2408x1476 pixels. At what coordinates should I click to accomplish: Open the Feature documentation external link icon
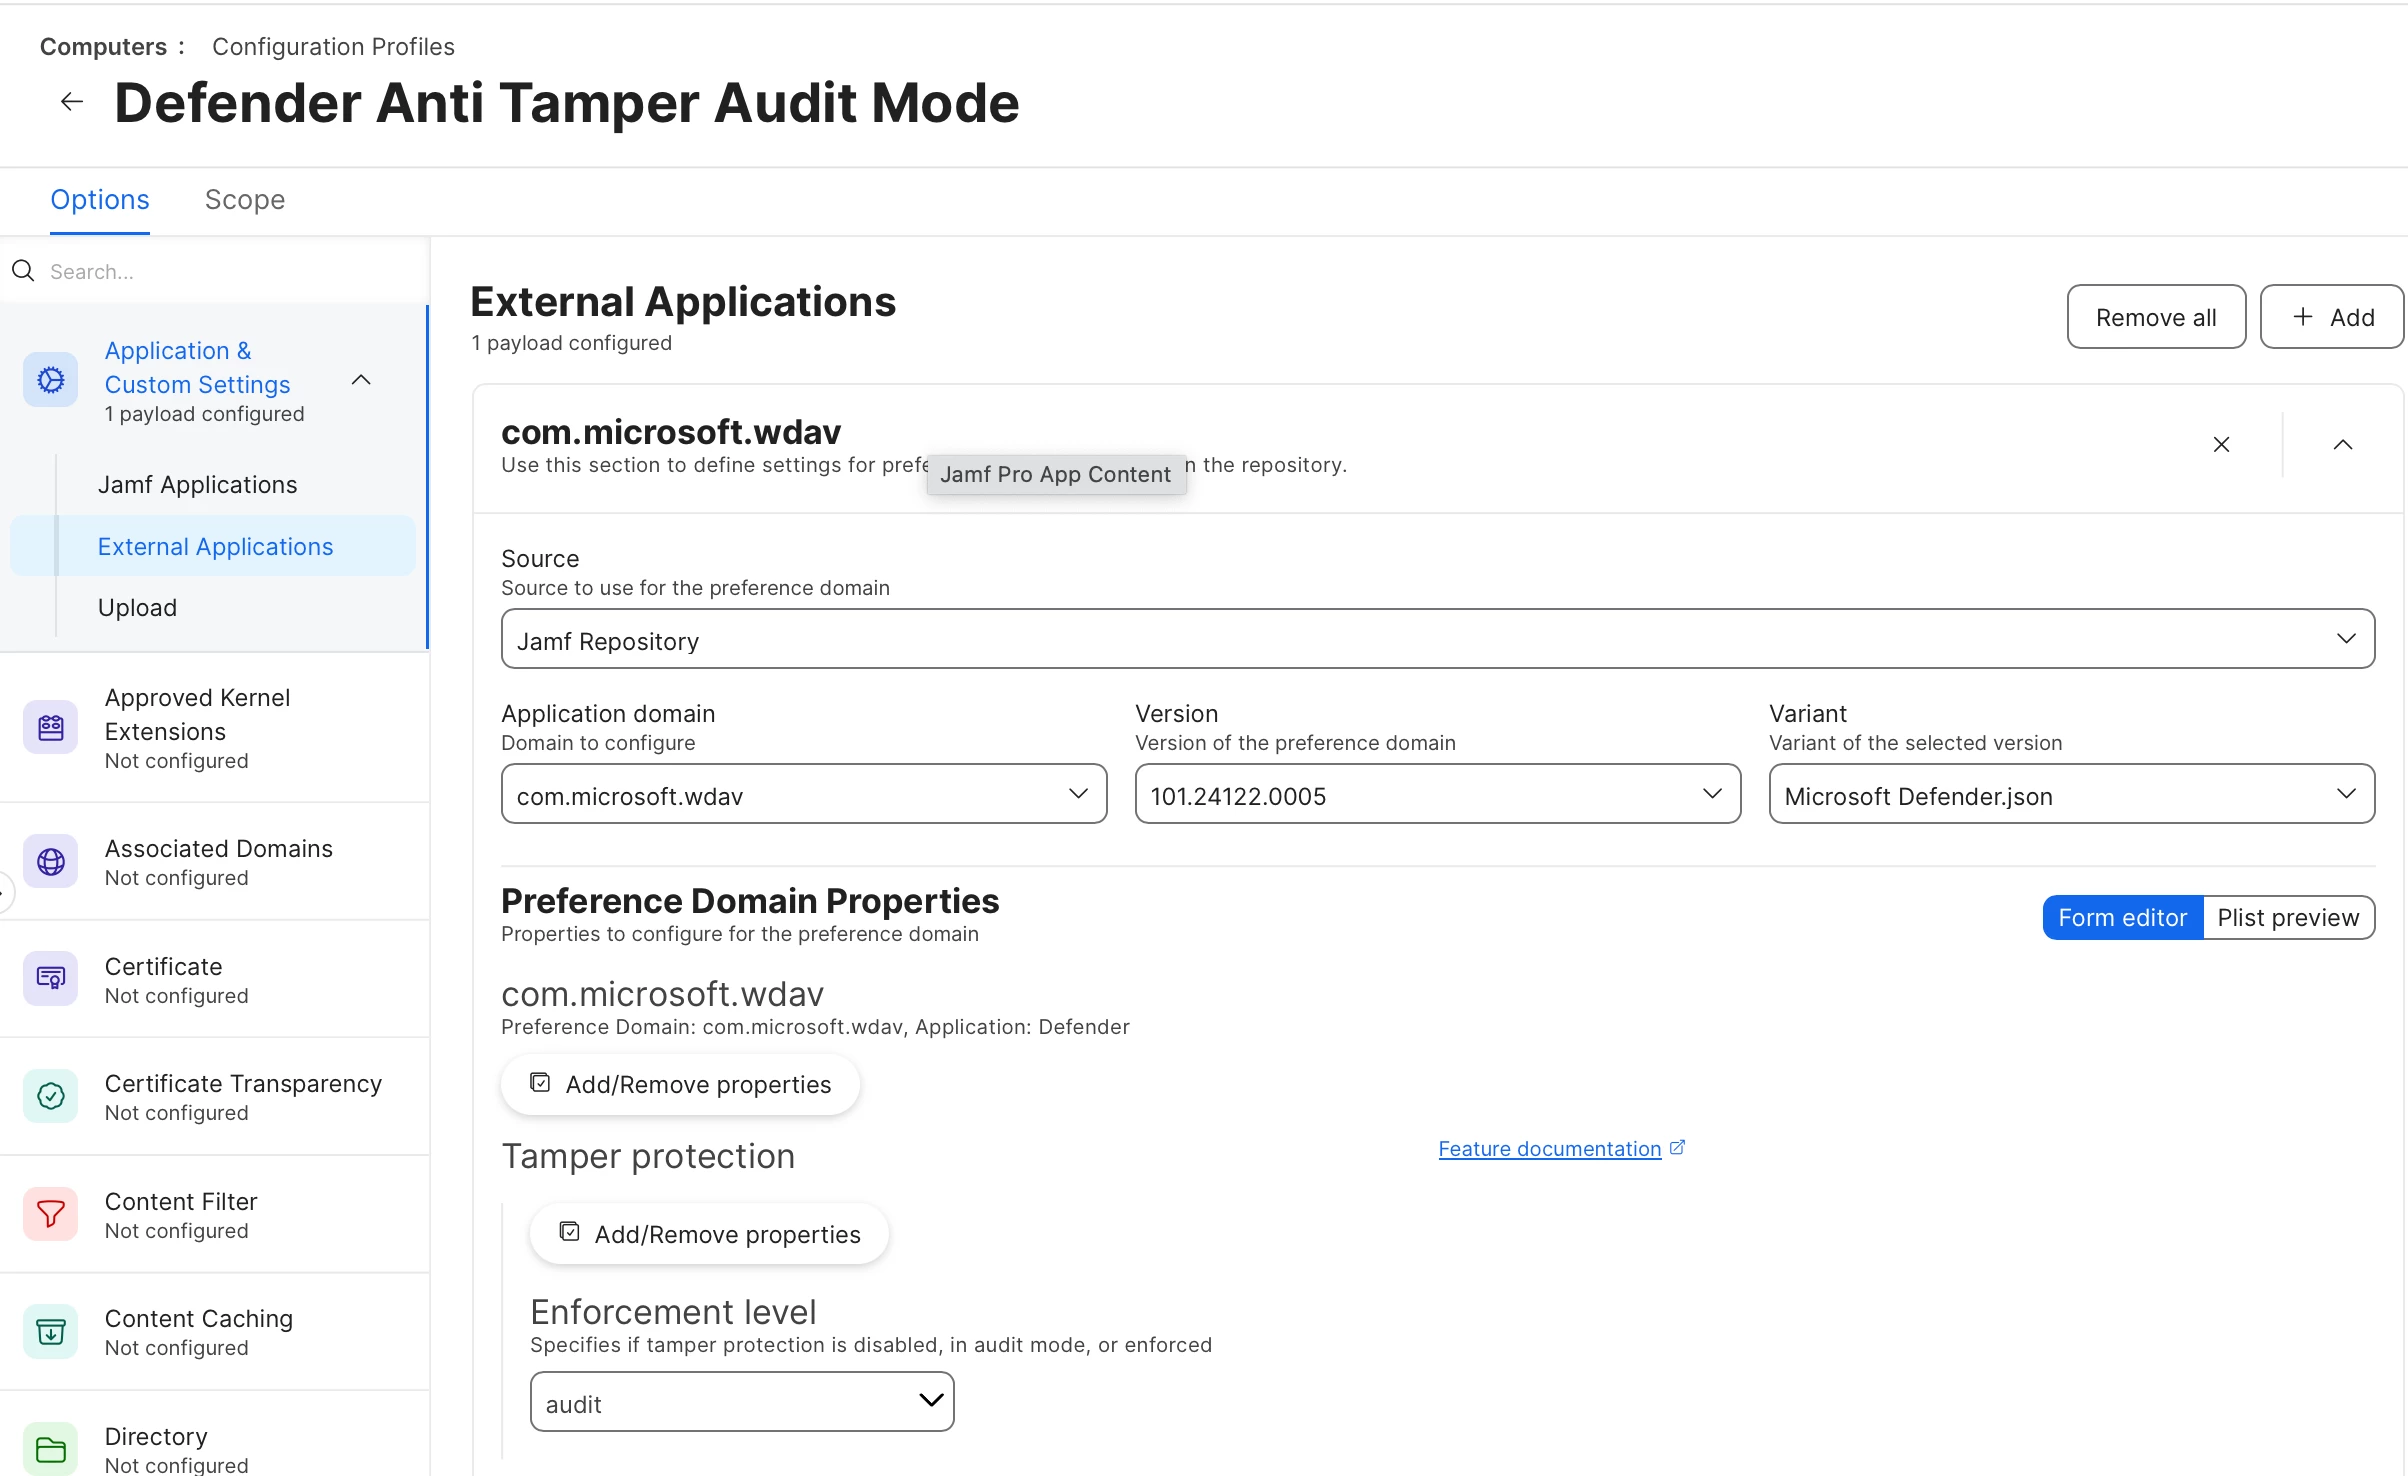coord(1678,1147)
